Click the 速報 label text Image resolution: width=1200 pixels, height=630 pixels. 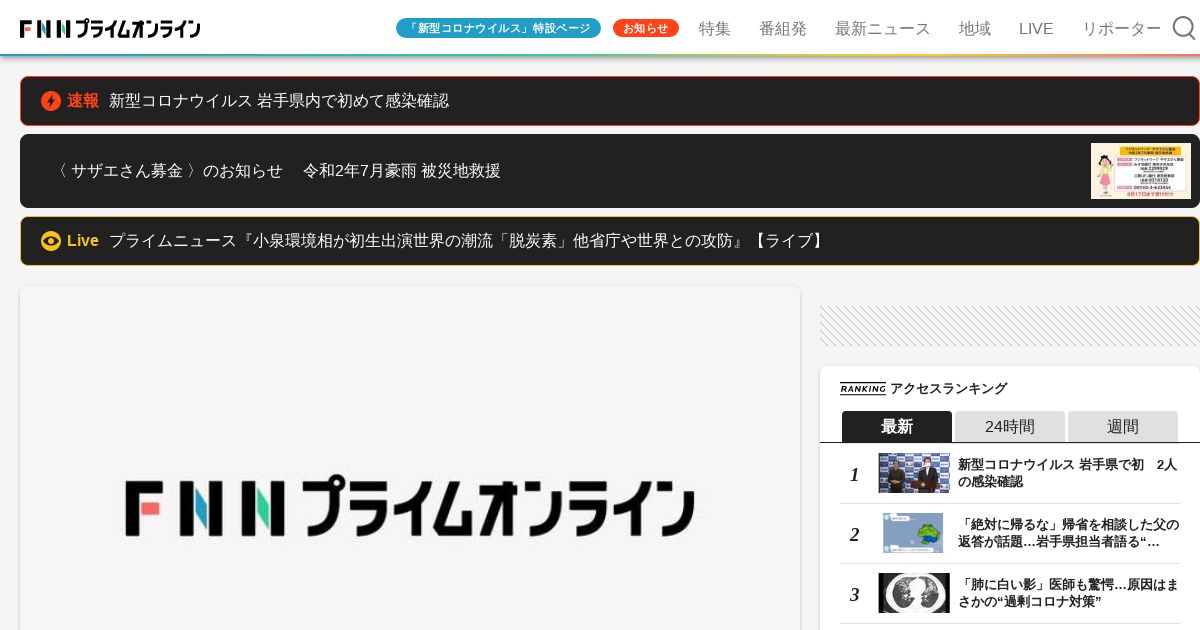[x=83, y=101]
